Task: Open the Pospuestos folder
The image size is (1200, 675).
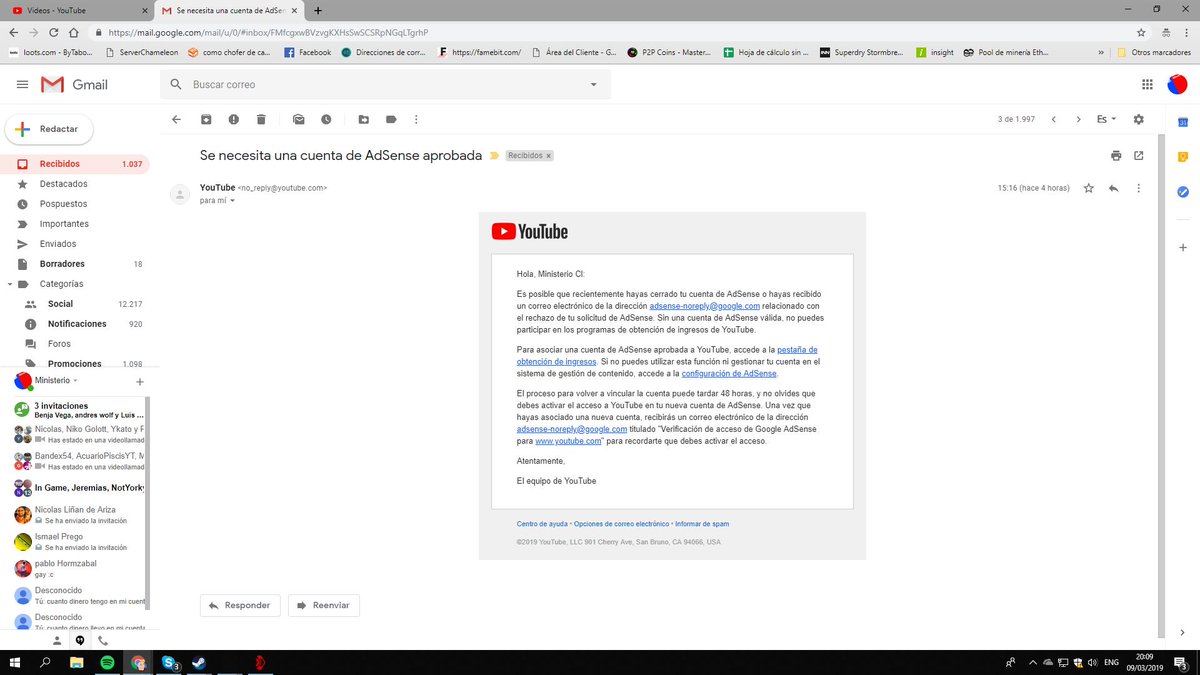Action: (76, 204)
